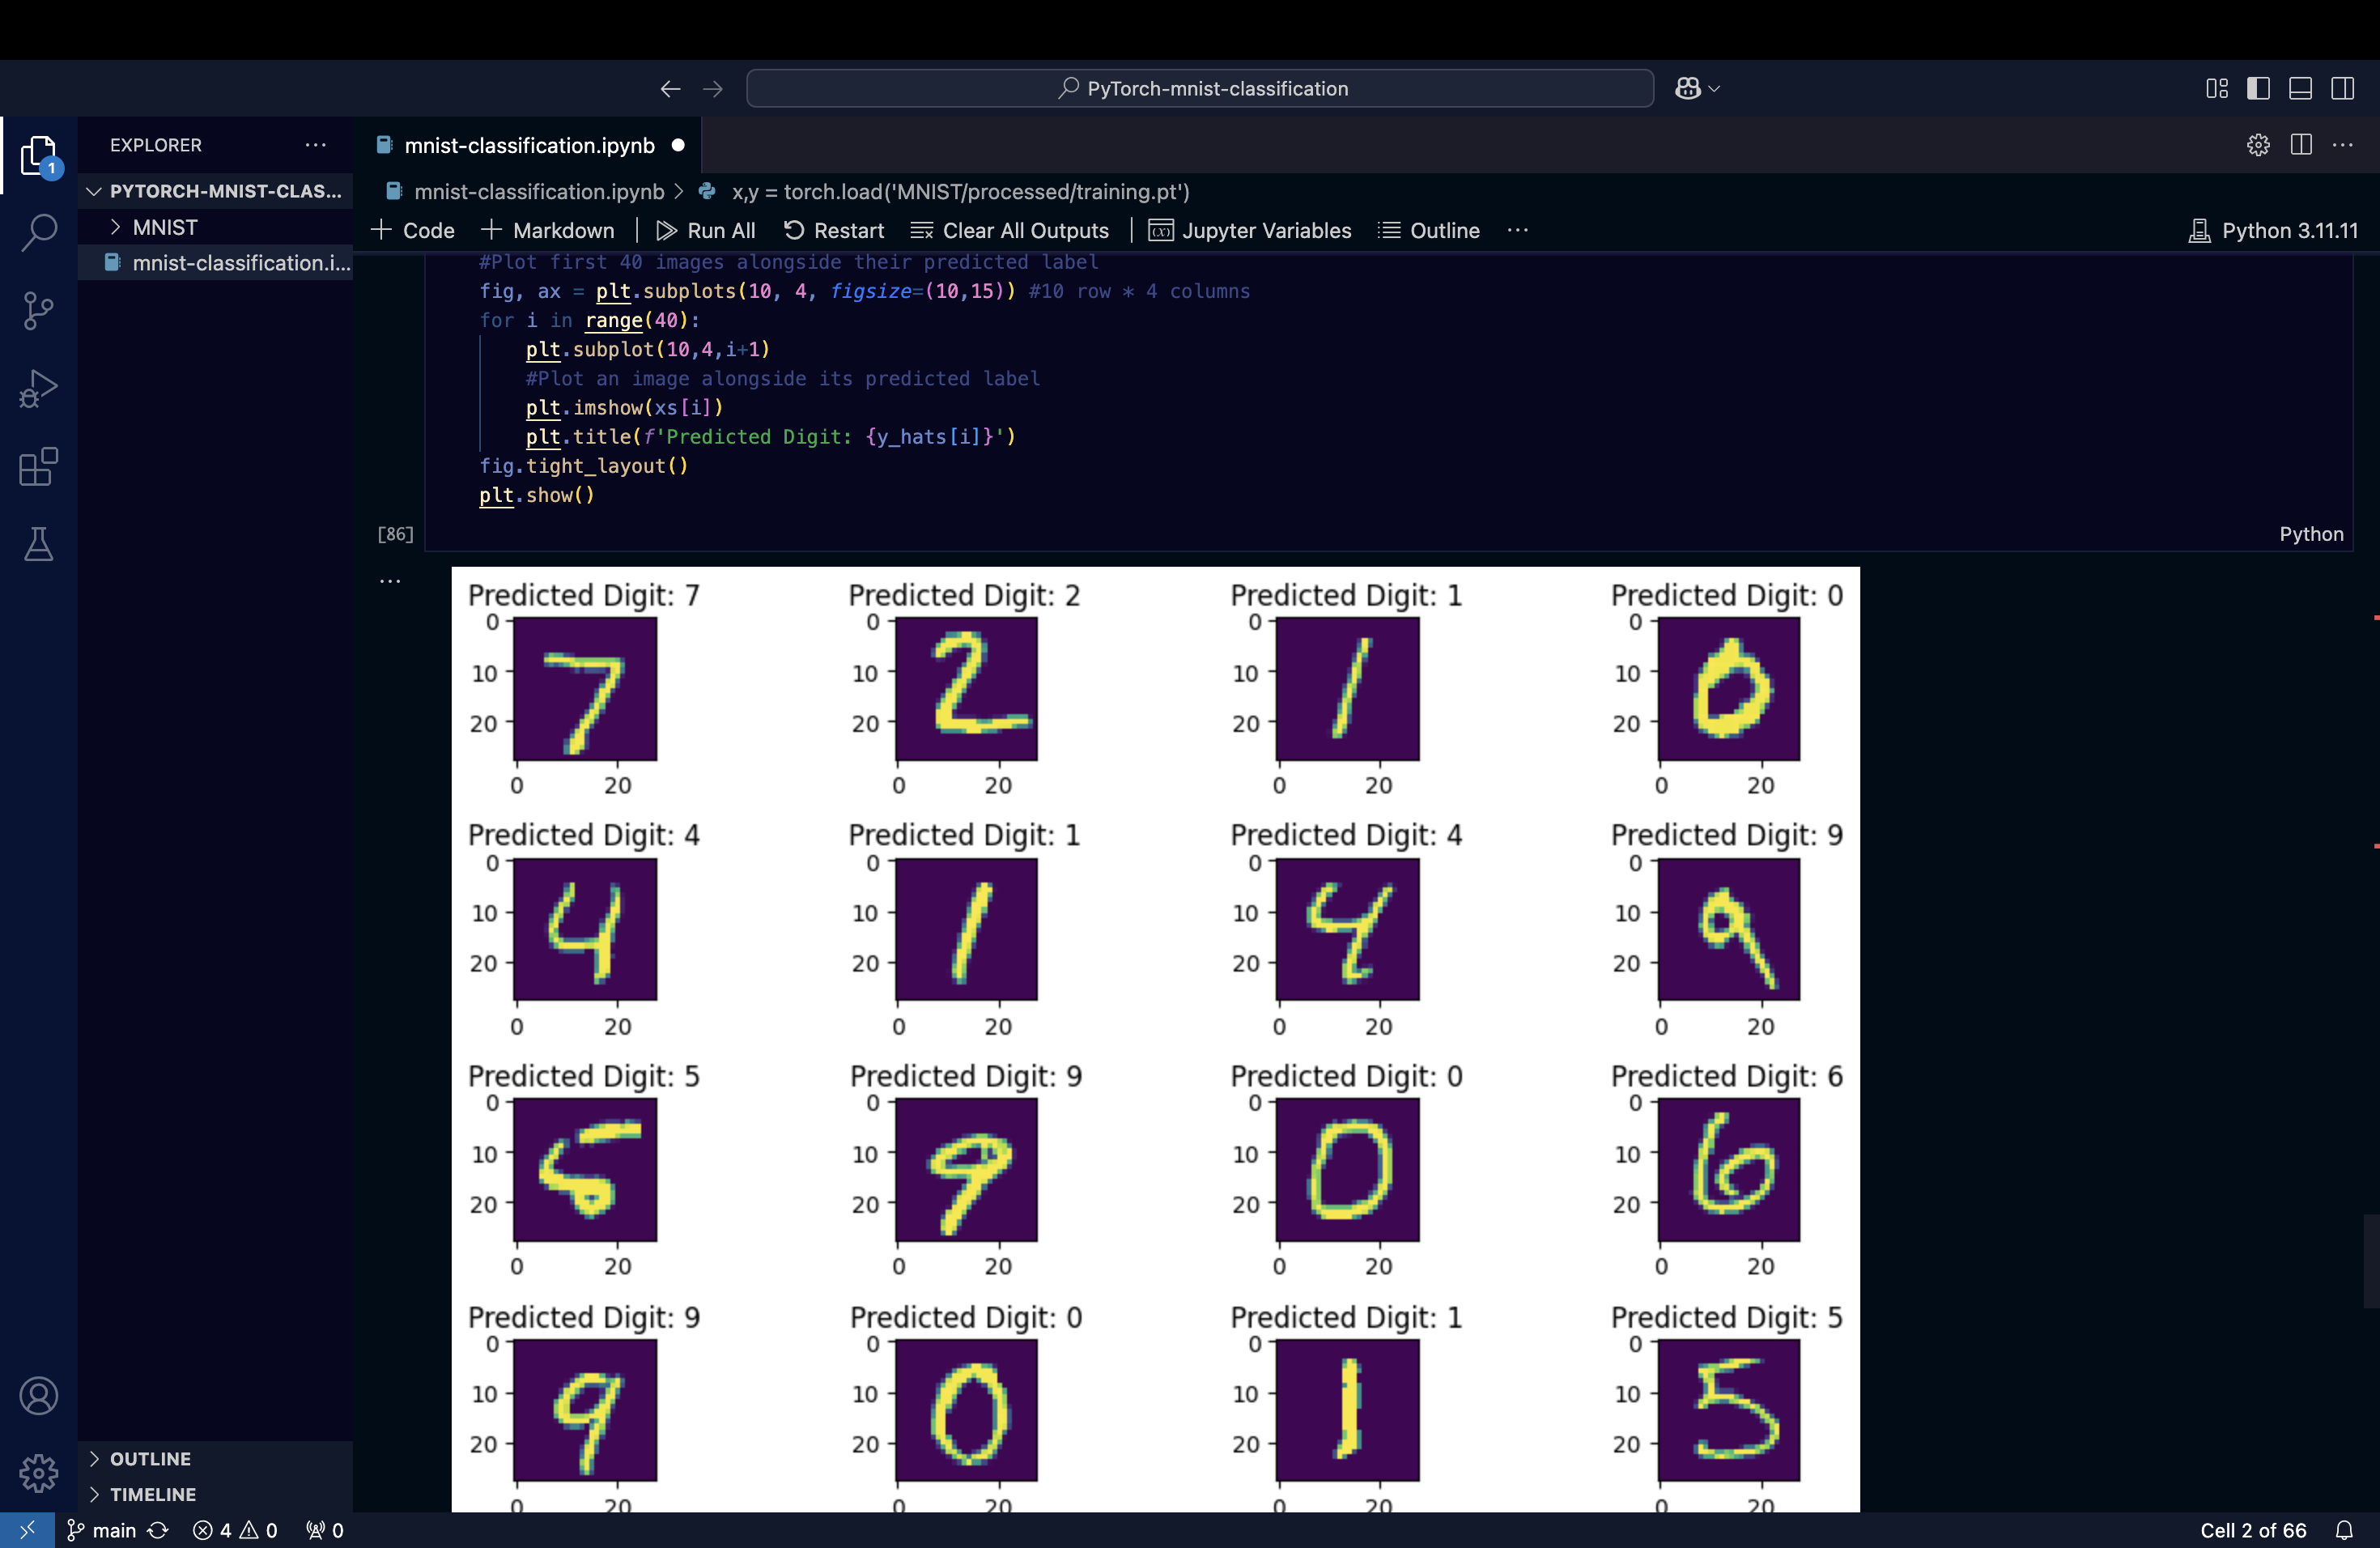Image resolution: width=2380 pixels, height=1548 pixels.
Task: Toggle the bottom panel layout button
Action: [x=2300, y=88]
